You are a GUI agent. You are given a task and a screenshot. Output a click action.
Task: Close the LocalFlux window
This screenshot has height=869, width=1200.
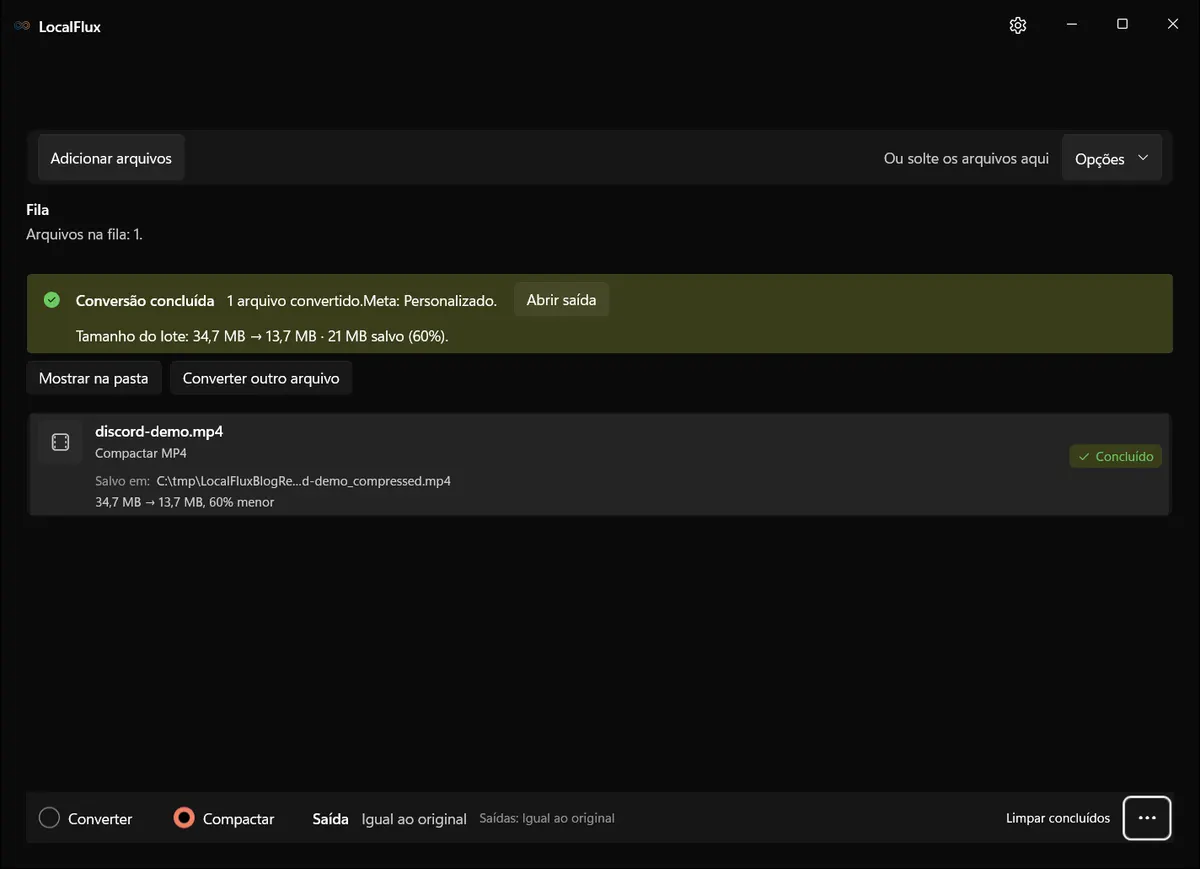(x=1173, y=25)
